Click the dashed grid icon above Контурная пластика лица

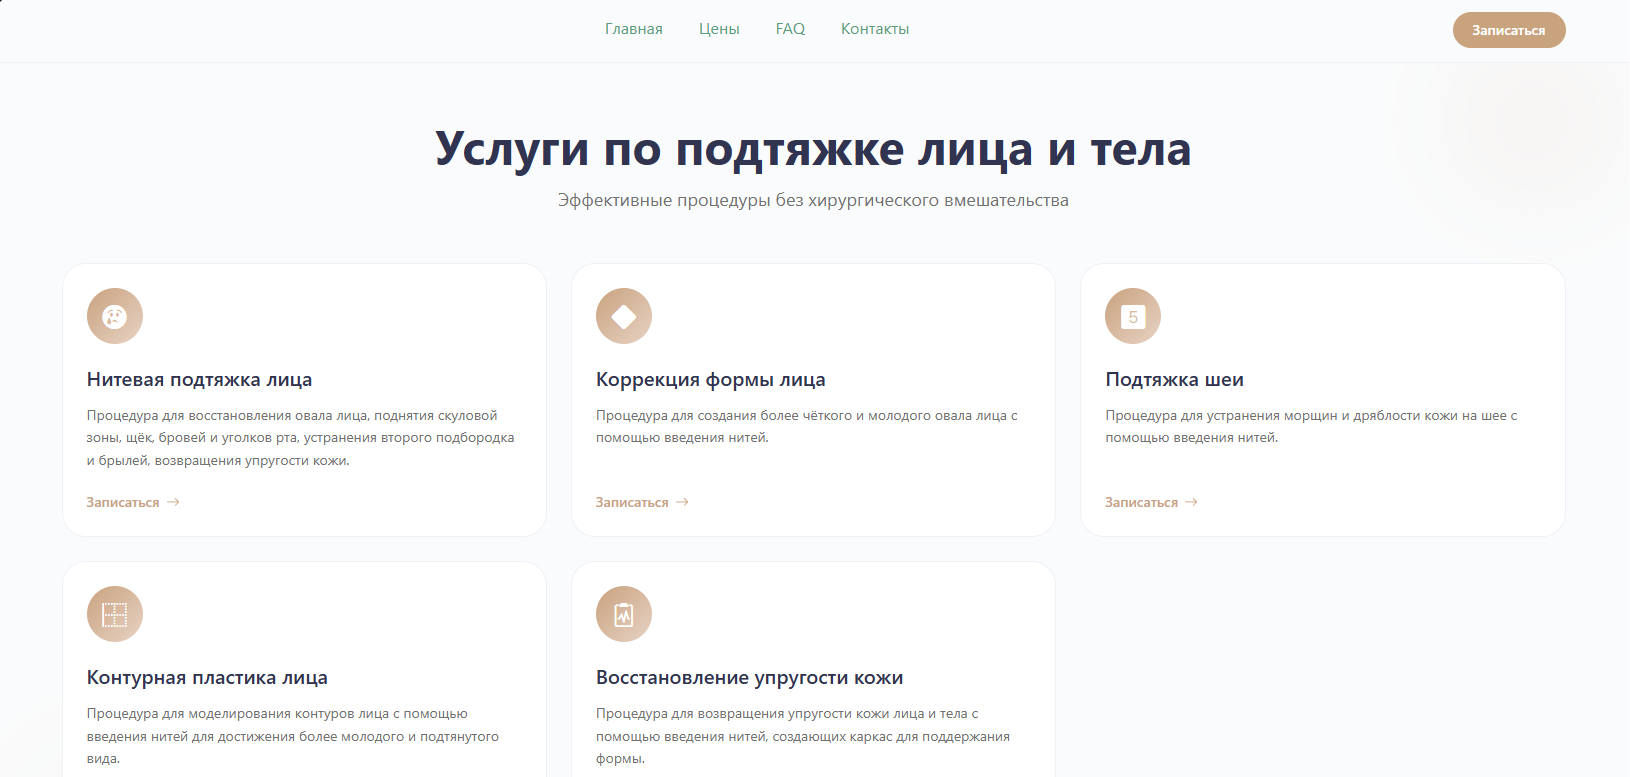115,615
